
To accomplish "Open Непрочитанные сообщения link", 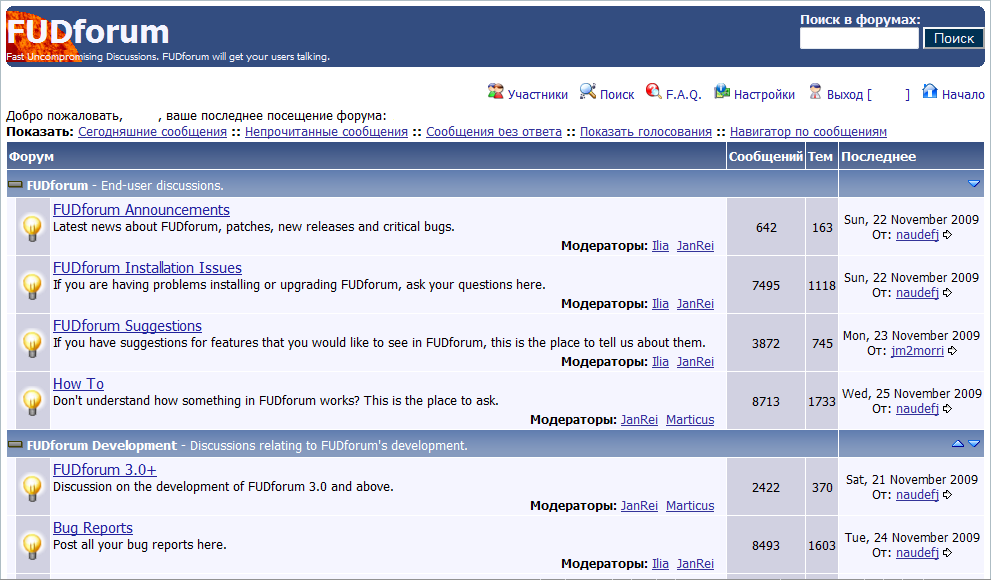I will (x=326, y=132).
